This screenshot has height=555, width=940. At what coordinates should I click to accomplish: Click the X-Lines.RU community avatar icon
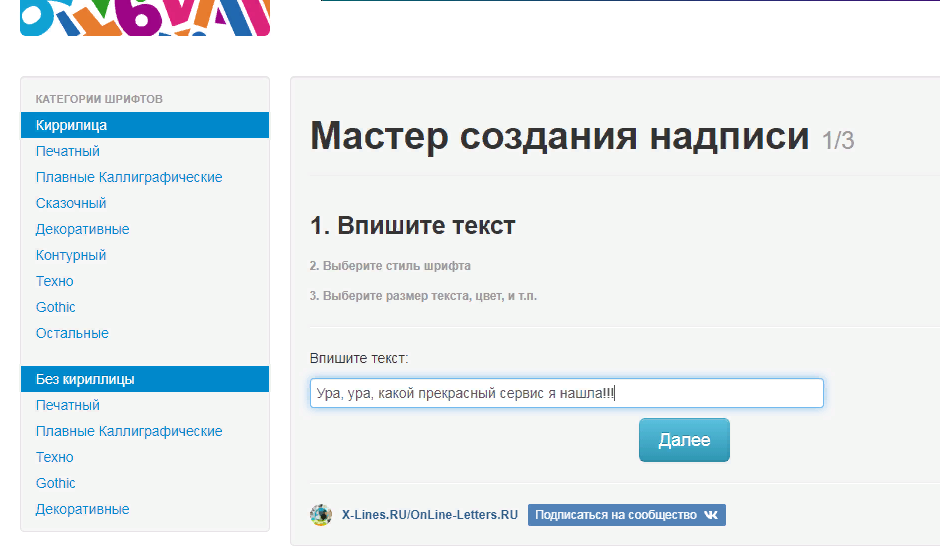pyautogui.click(x=321, y=515)
